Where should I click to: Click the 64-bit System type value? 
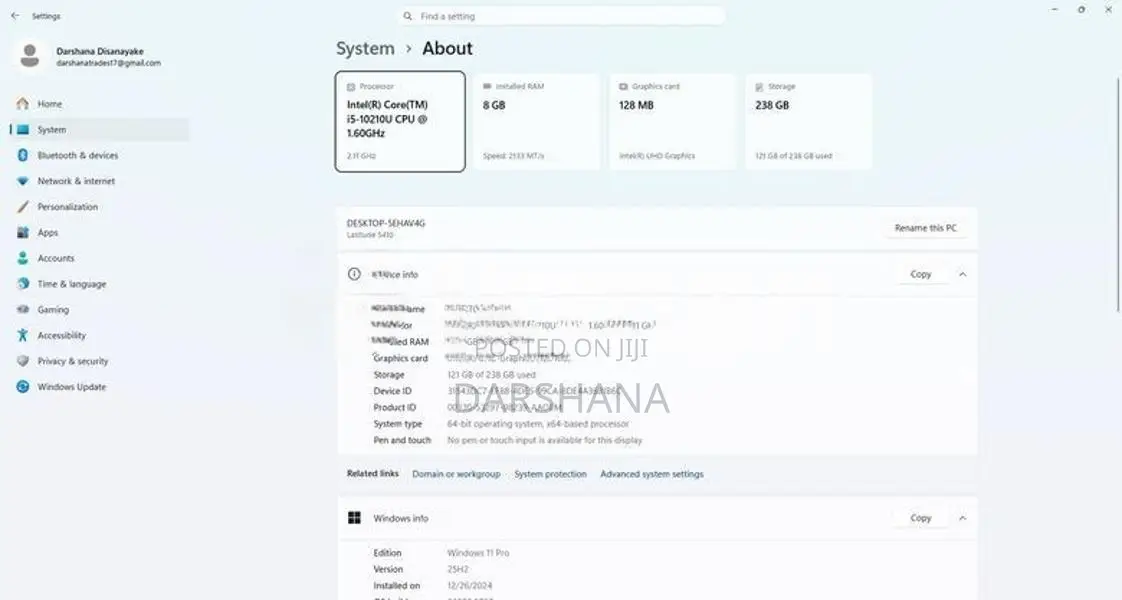coord(538,424)
